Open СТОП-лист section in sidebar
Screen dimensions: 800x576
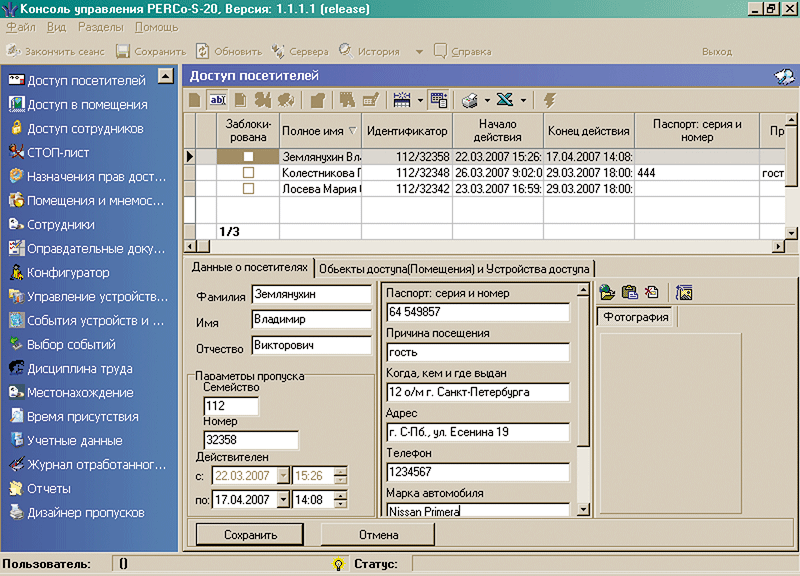[x=58, y=153]
